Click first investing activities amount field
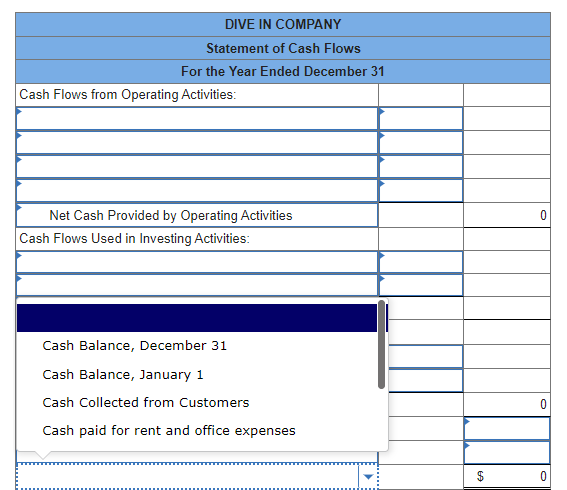567x490 pixels. (x=421, y=262)
